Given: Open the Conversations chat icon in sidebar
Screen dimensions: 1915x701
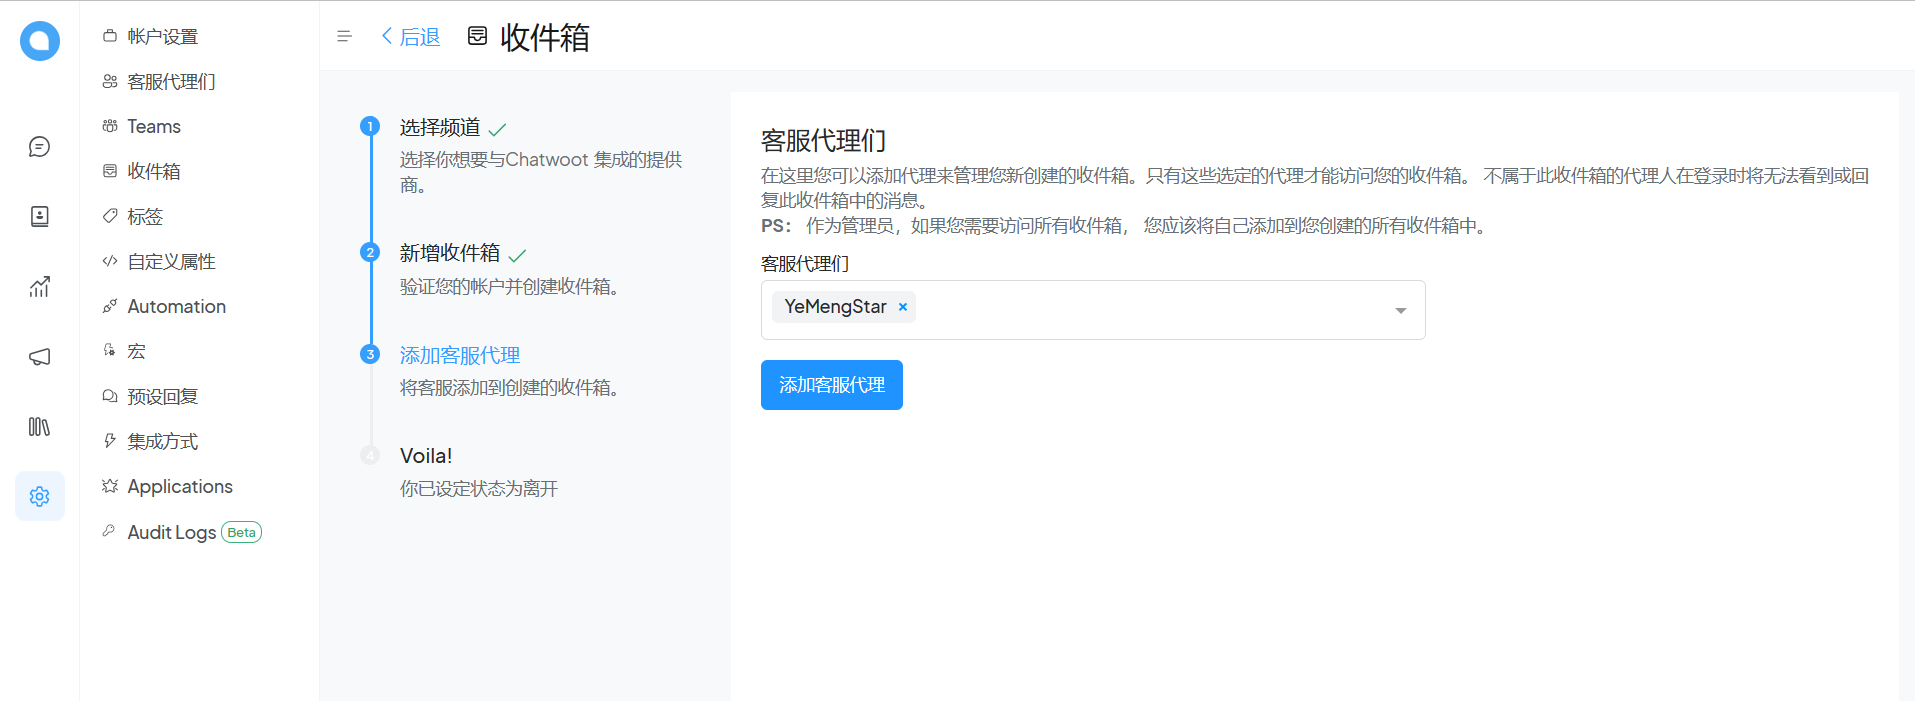Looking at the screenshot, I should pos(39,147).
